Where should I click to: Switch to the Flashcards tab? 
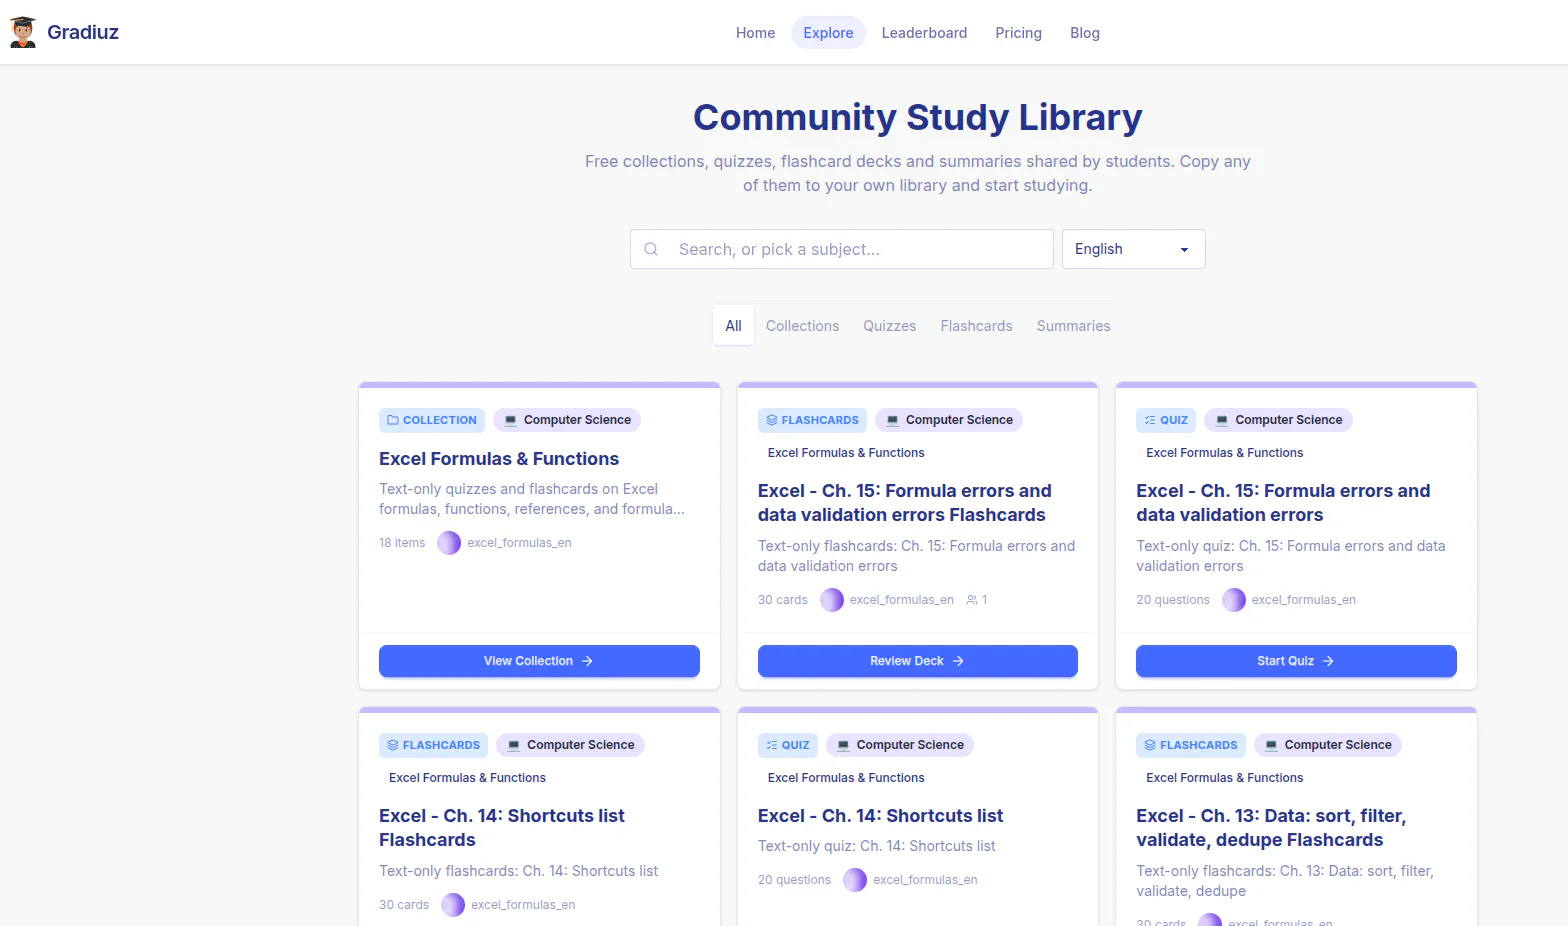976,326
